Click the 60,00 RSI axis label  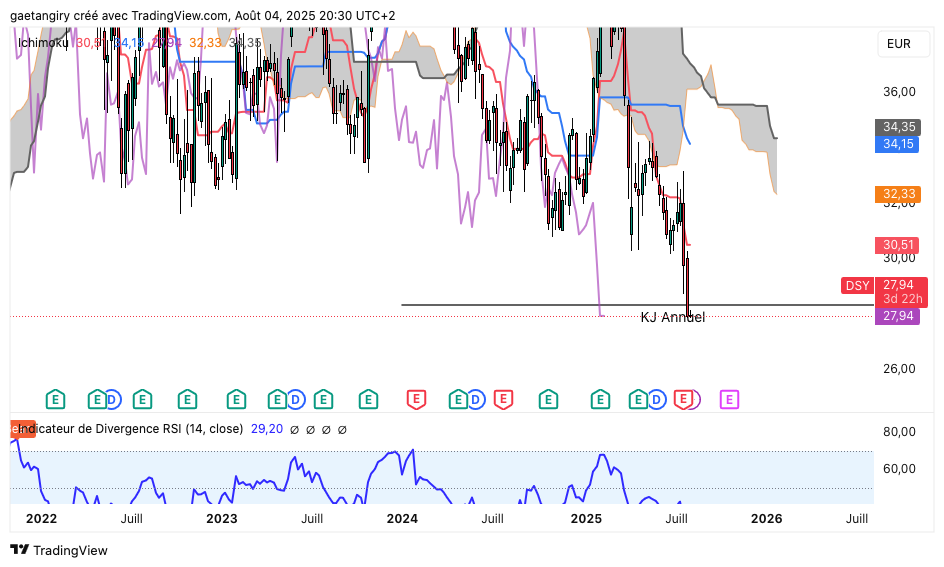899,468
